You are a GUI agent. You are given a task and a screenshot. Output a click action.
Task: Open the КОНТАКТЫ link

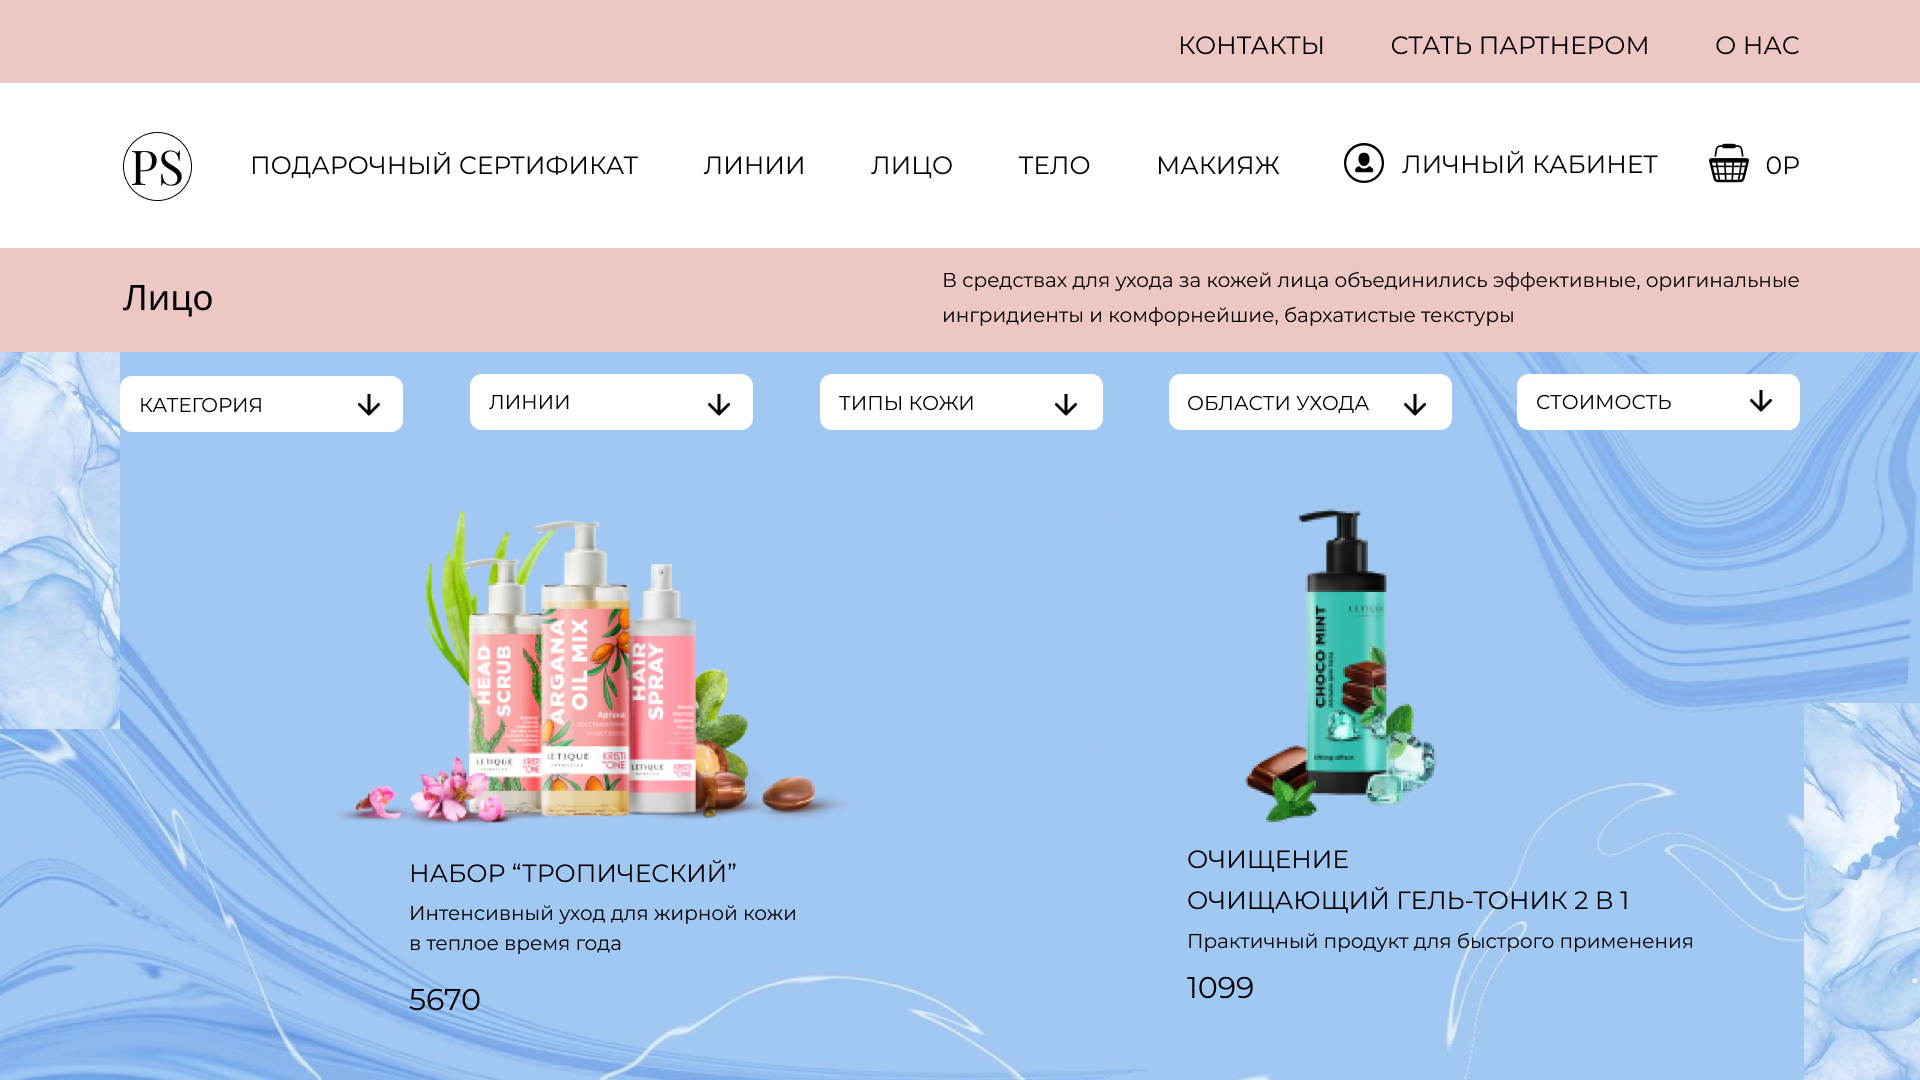point(1251,45)
